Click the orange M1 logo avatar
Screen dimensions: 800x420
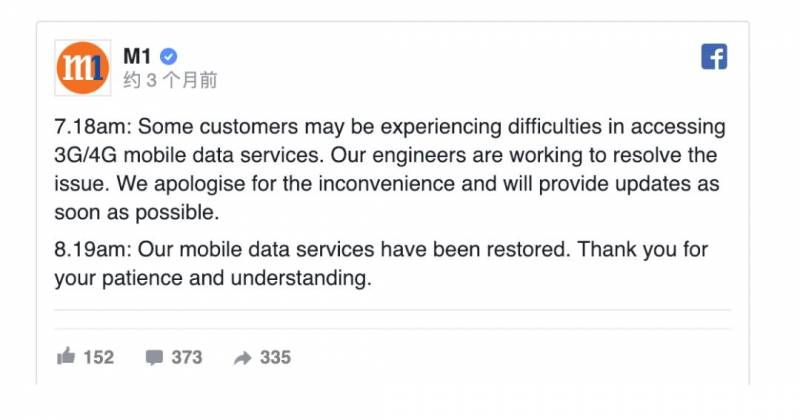point(84,68)
